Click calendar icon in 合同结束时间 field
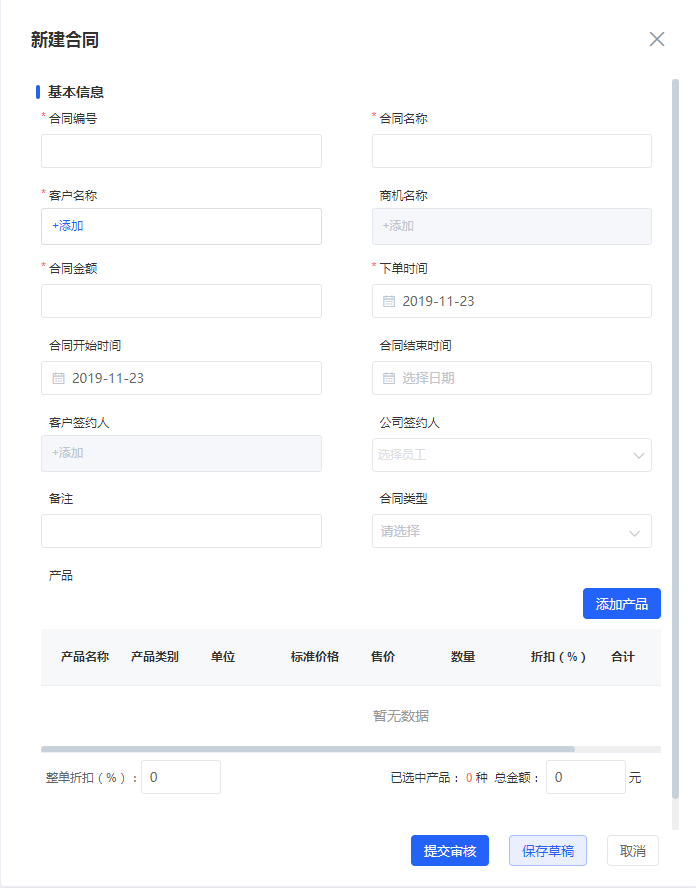 coord(389,378)
